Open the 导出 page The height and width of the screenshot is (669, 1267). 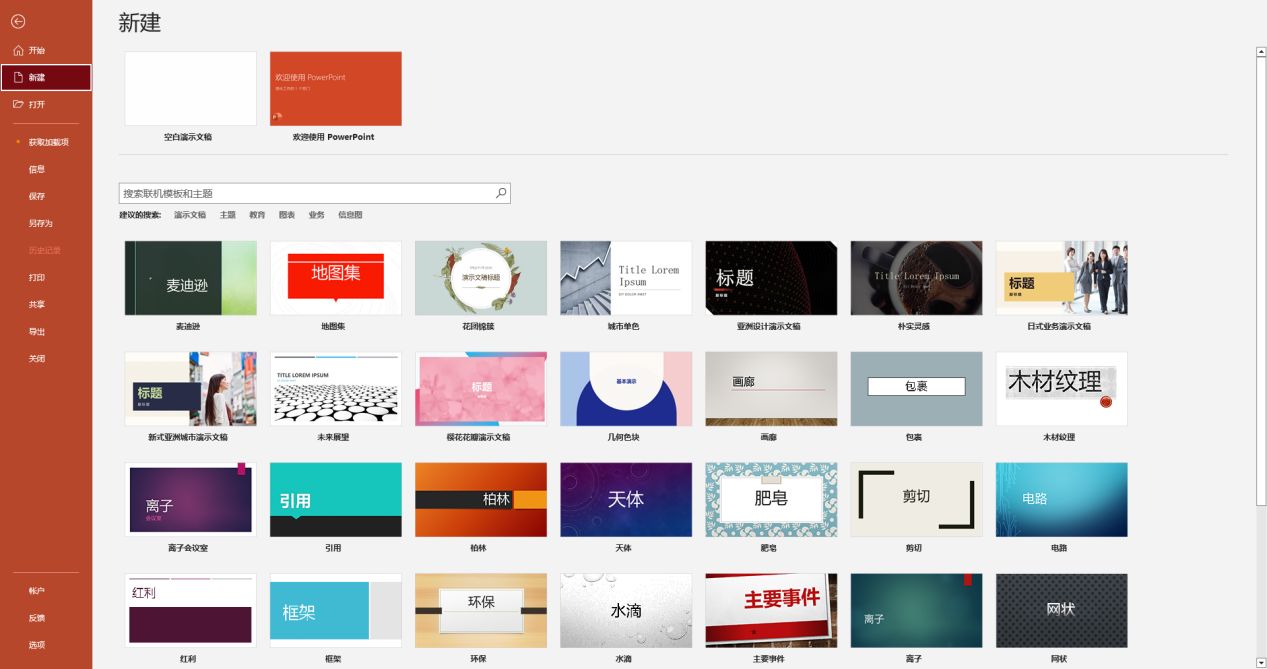tap(46, 331)
